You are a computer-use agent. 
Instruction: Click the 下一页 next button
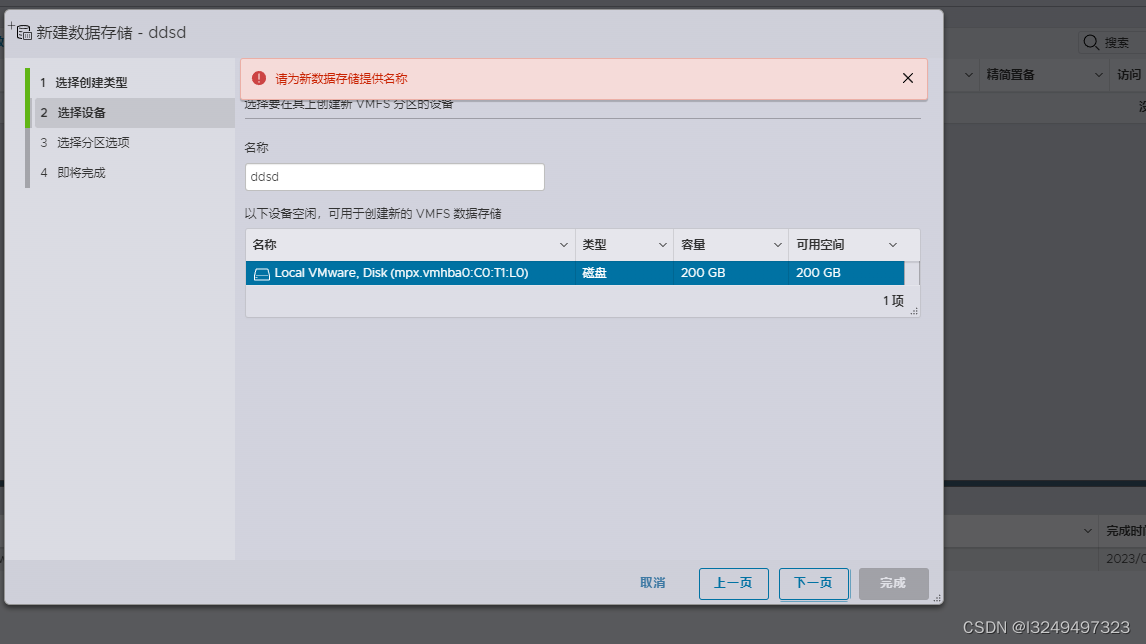tap(813, 583)
